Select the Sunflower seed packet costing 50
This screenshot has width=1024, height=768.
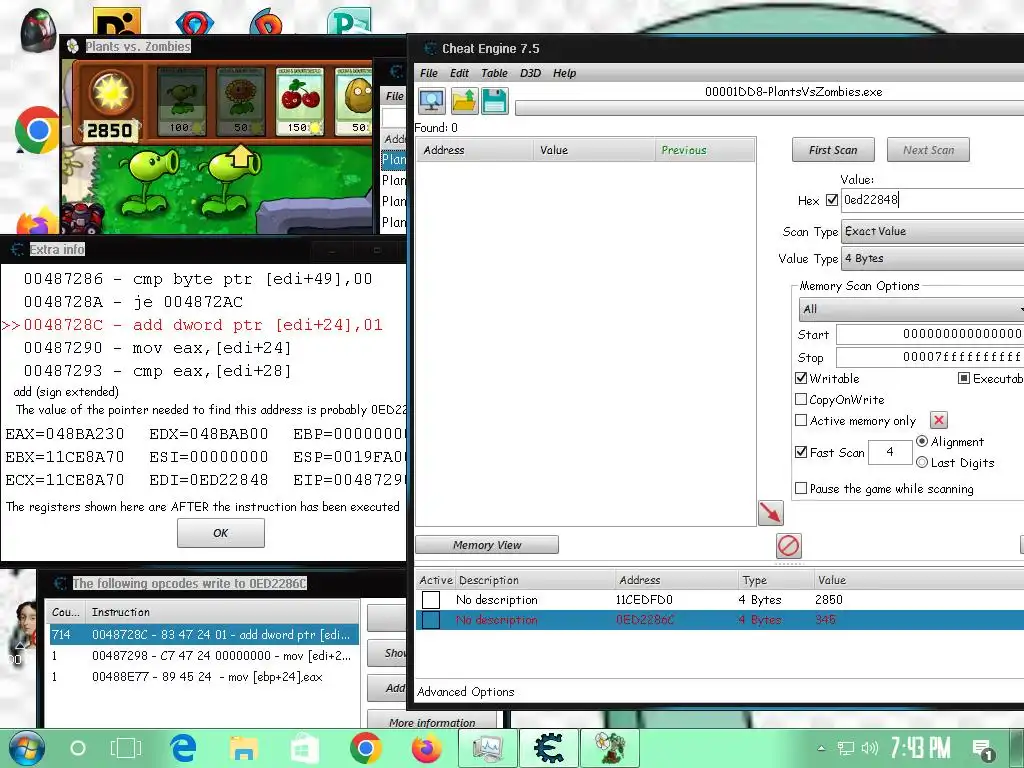pos(240,101)
